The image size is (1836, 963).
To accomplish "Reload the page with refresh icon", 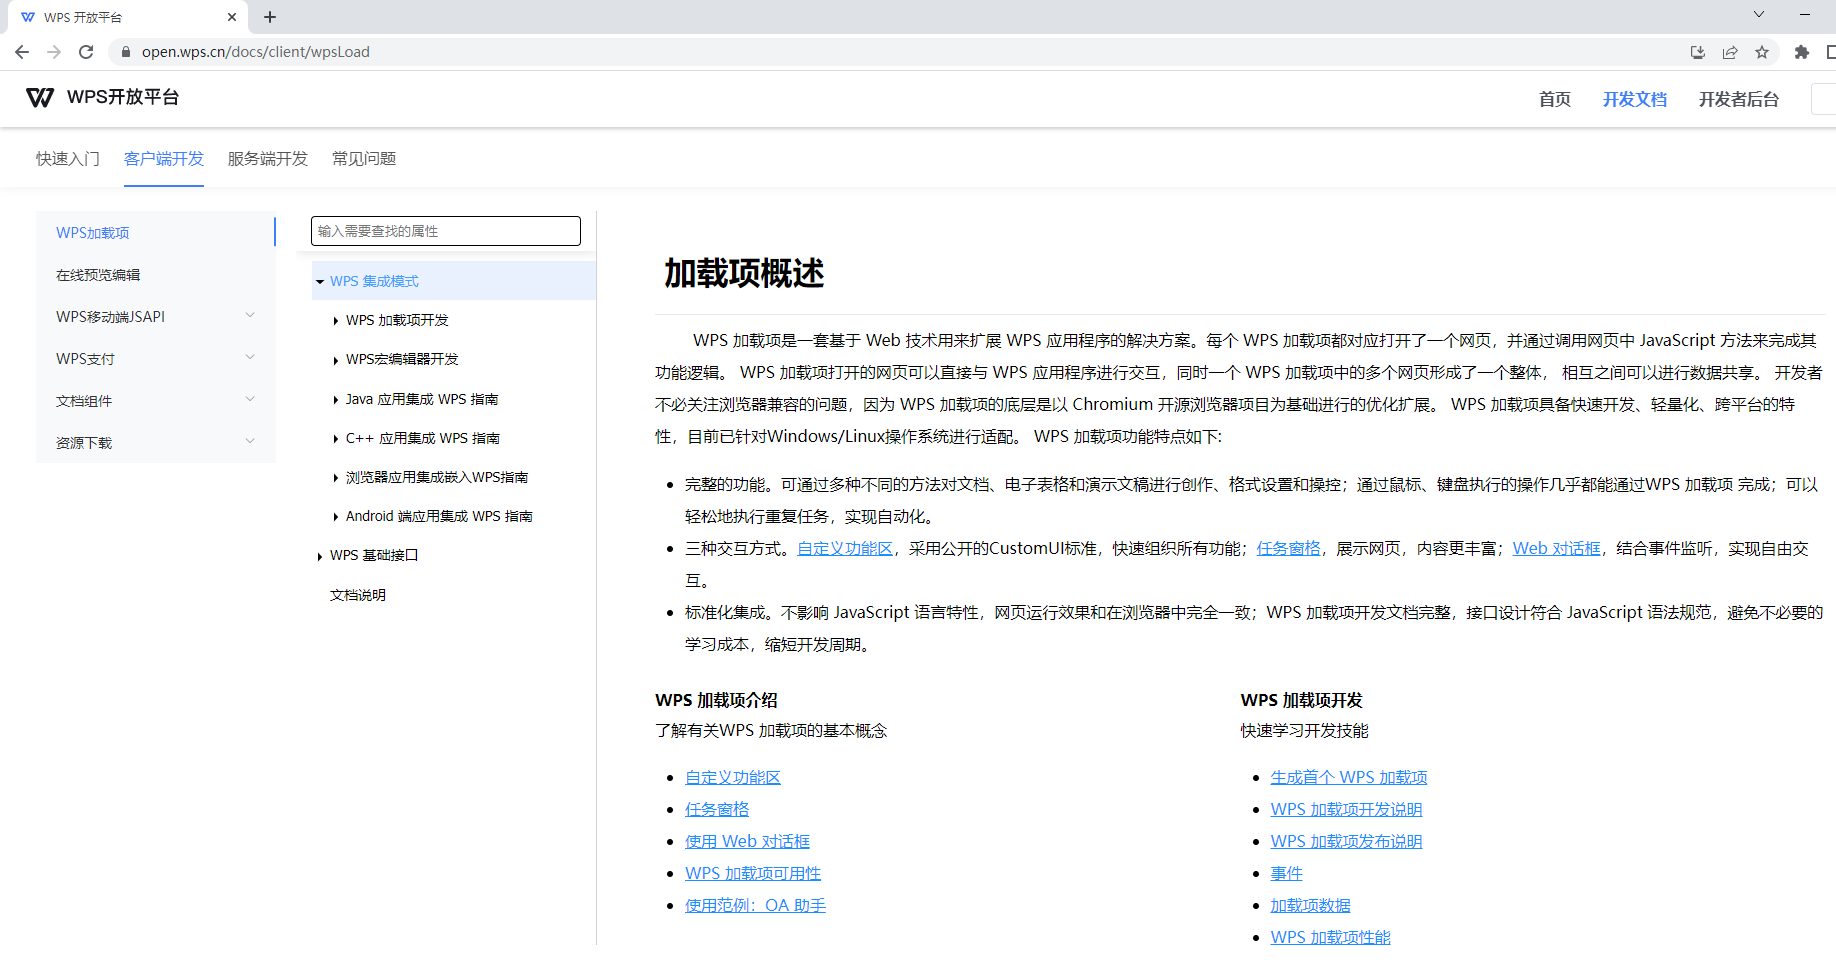I will (86, 52).
